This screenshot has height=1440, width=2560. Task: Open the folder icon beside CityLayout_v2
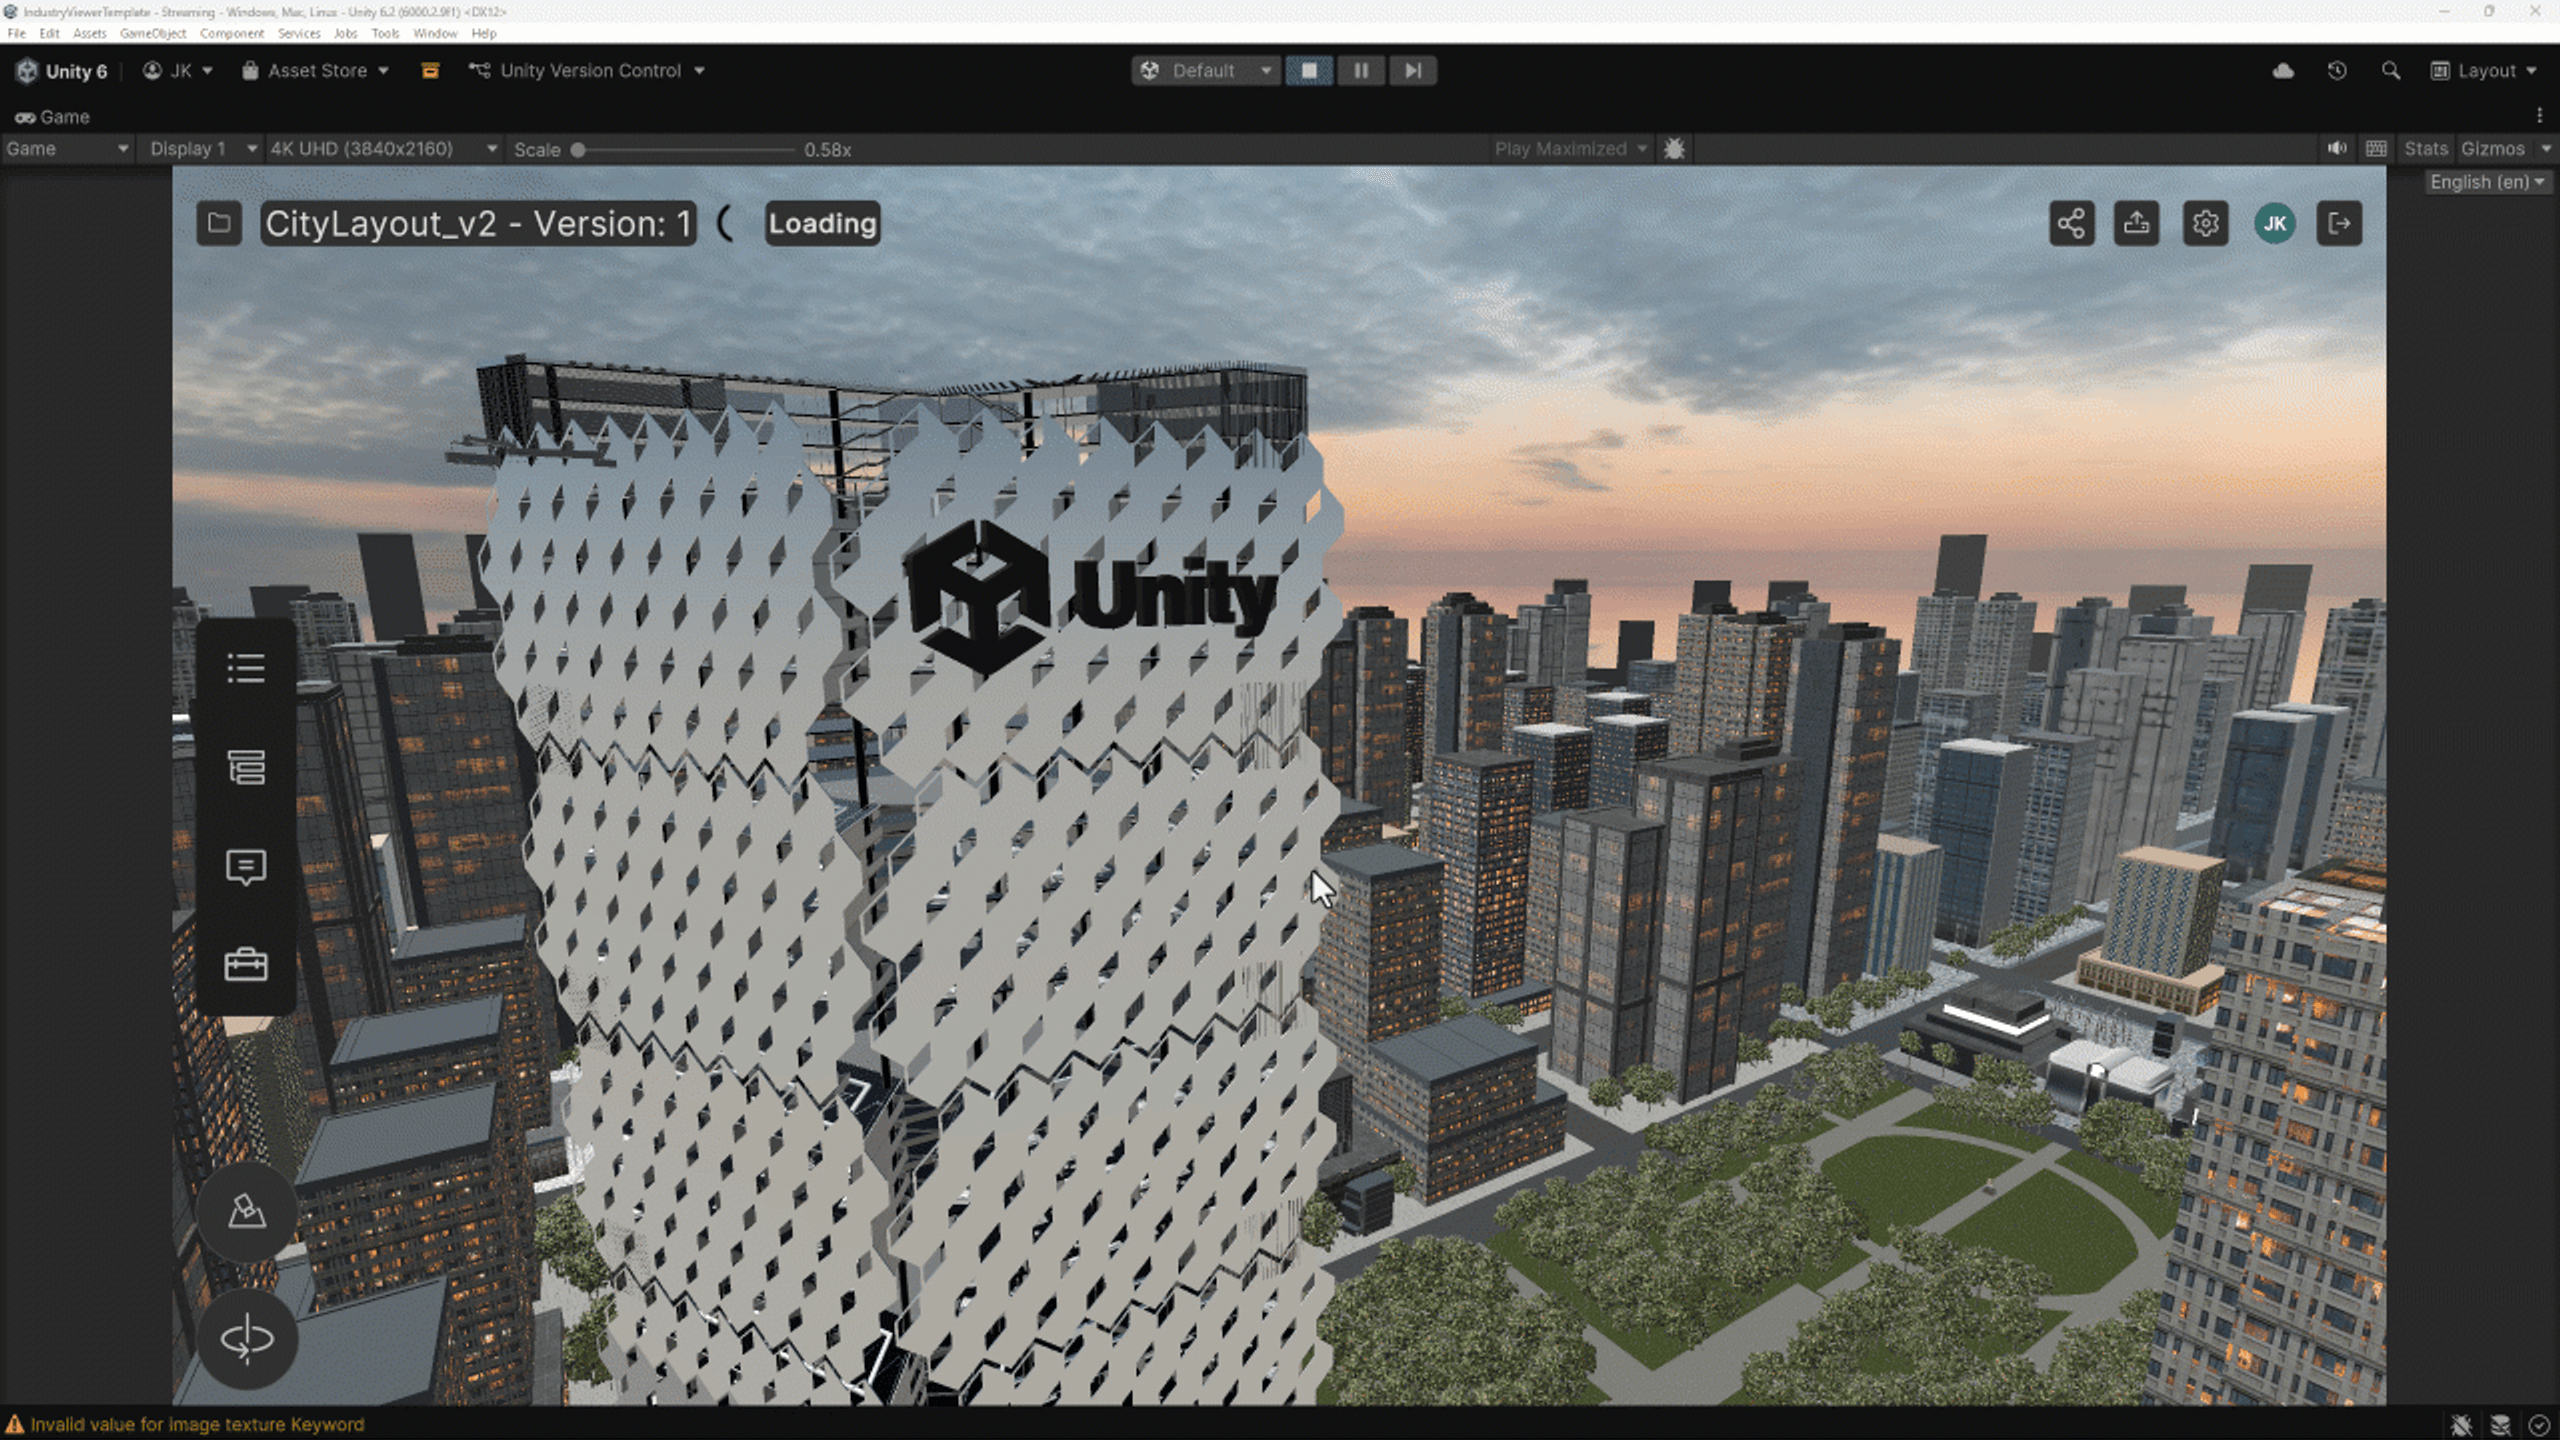pos(219,223)
